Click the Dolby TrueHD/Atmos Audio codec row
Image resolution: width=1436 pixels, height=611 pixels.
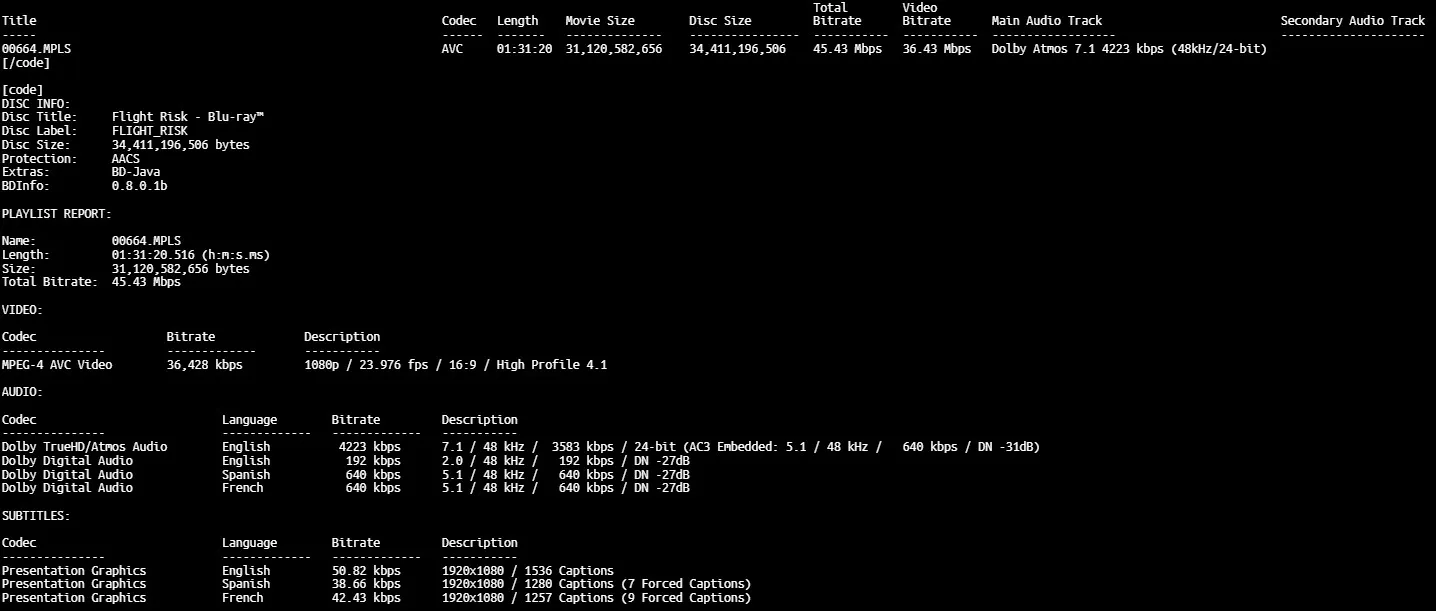click(x=84, y=447)
